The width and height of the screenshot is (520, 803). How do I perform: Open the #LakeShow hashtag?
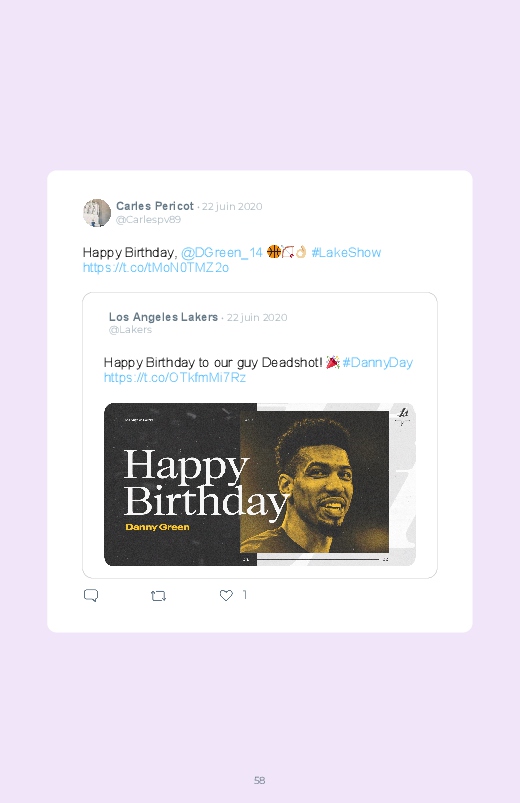tap(346, 252)
